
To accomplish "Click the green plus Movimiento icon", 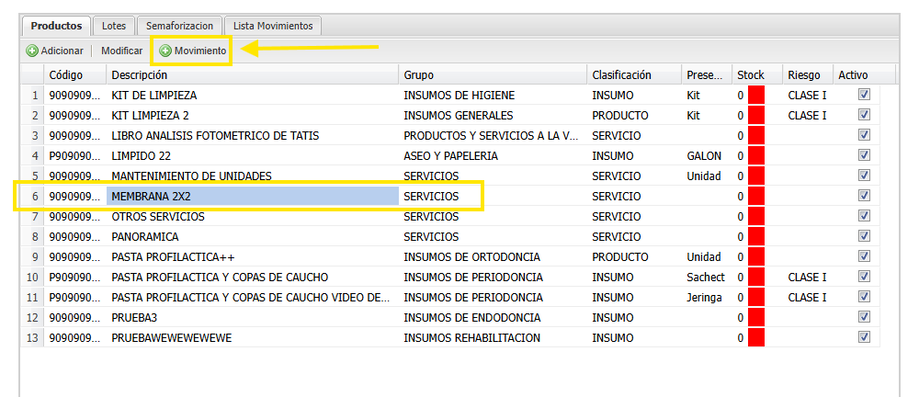I will [166, 51].
